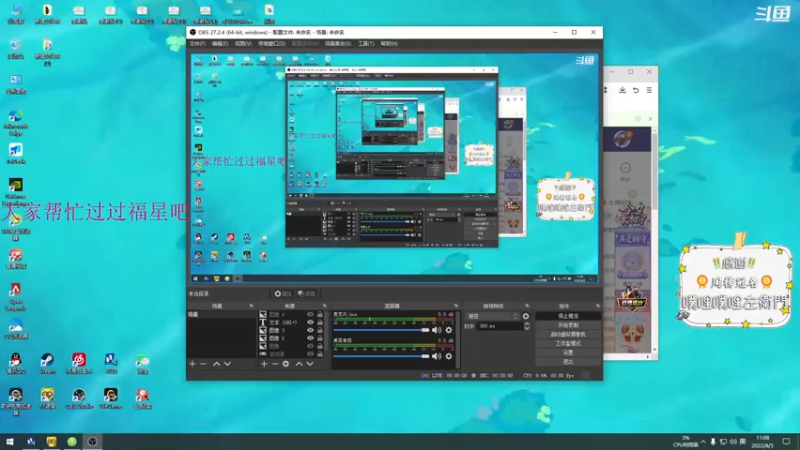Open the 渐变 transition type dropdown
The image size is (800, 450).
tap(492, 316)
